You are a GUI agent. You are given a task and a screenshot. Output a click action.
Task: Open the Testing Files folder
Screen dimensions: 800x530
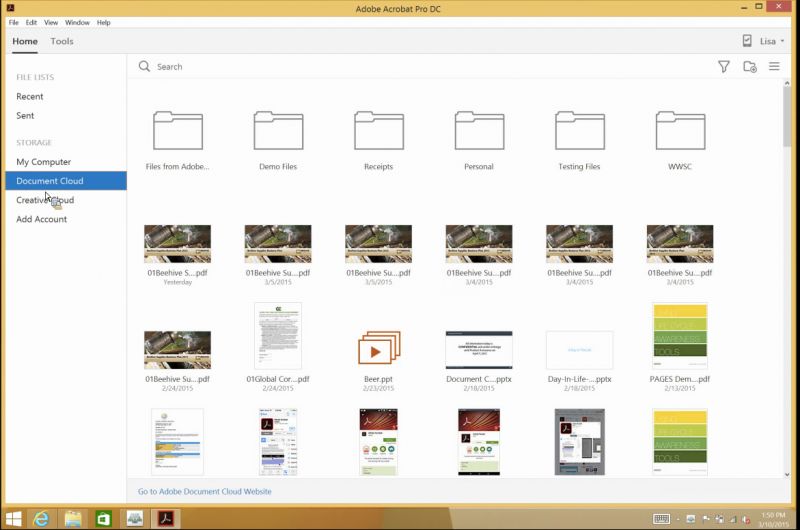coord(580,131)
